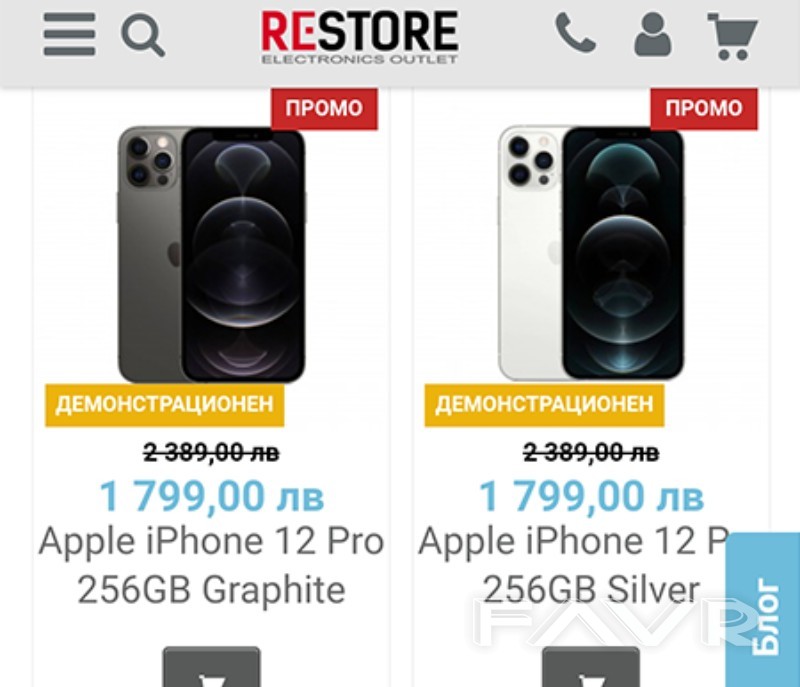Screen dimensions: 800x687
Task: Click the 1 799,00 лв Graphite price
Action: [211, 496]
